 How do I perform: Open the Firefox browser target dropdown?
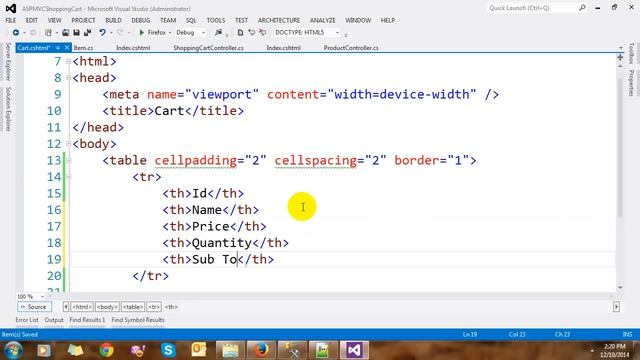[x=170, y=33]
